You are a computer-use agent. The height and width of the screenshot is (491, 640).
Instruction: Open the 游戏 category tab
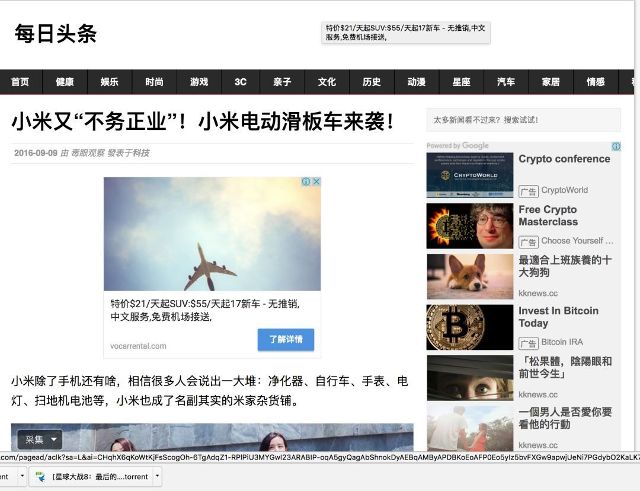pyautogui.click(x=199, y=82)
